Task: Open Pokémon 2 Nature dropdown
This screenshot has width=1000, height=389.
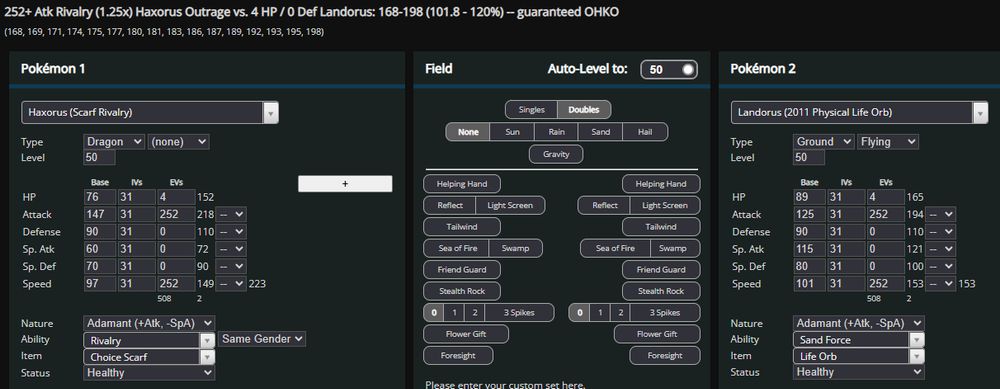Action: coord(859,323)
